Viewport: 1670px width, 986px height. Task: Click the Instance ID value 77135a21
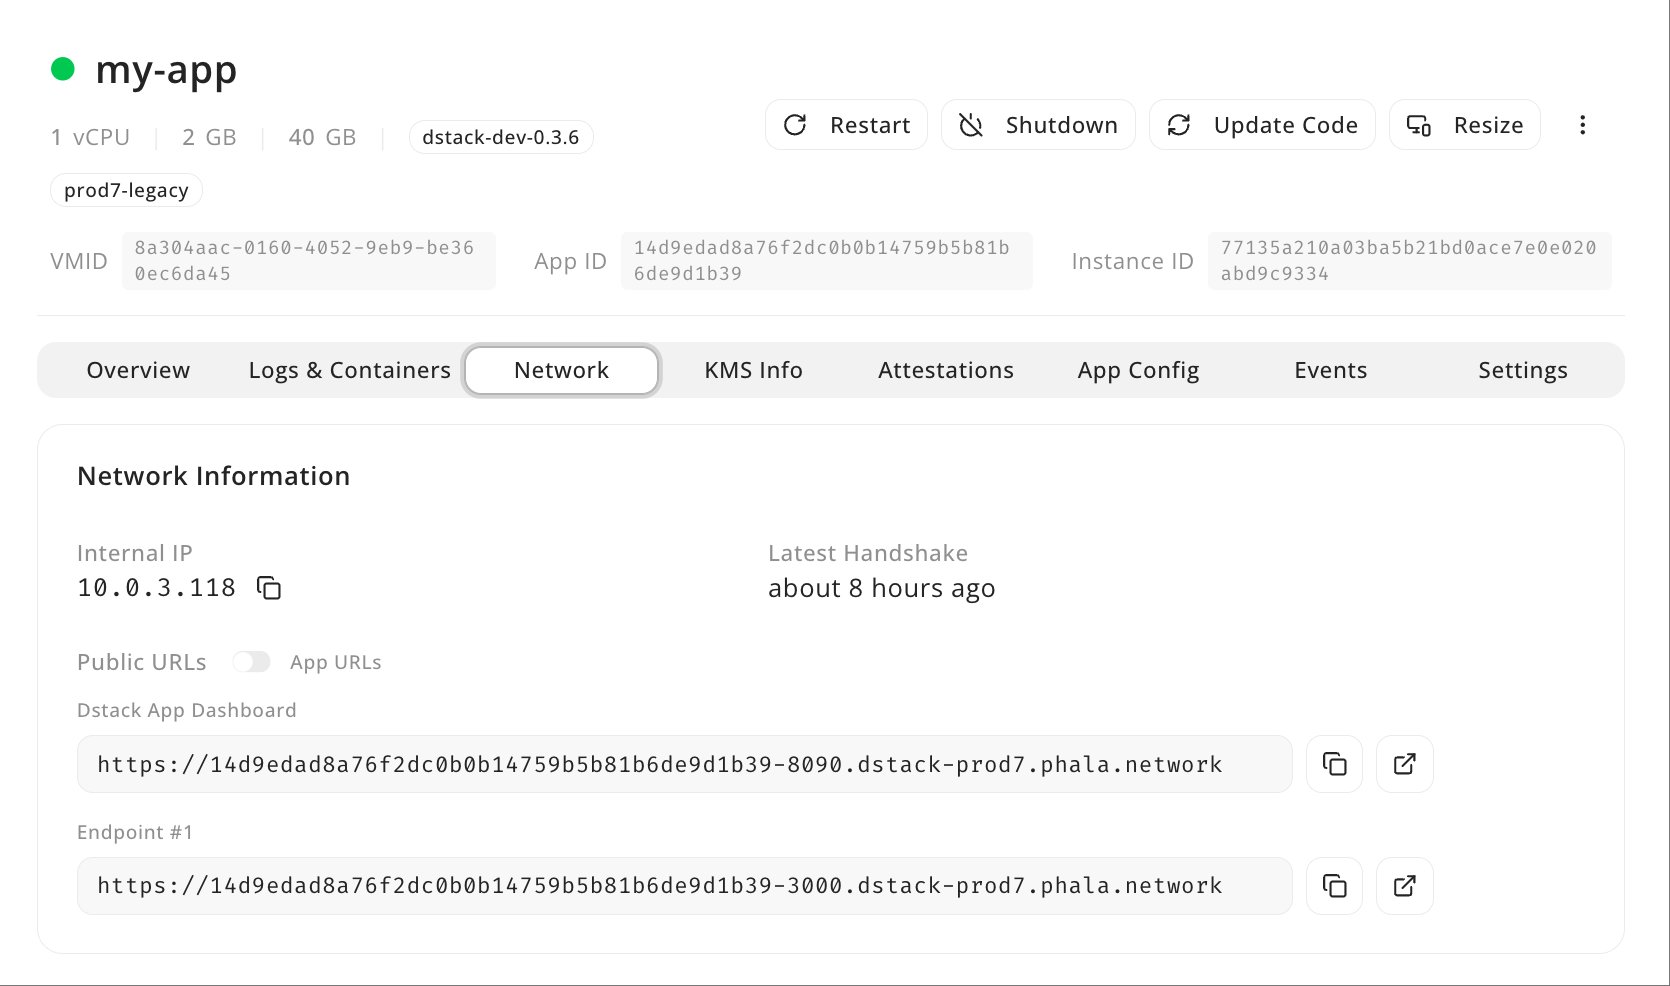pos(1409,261)
